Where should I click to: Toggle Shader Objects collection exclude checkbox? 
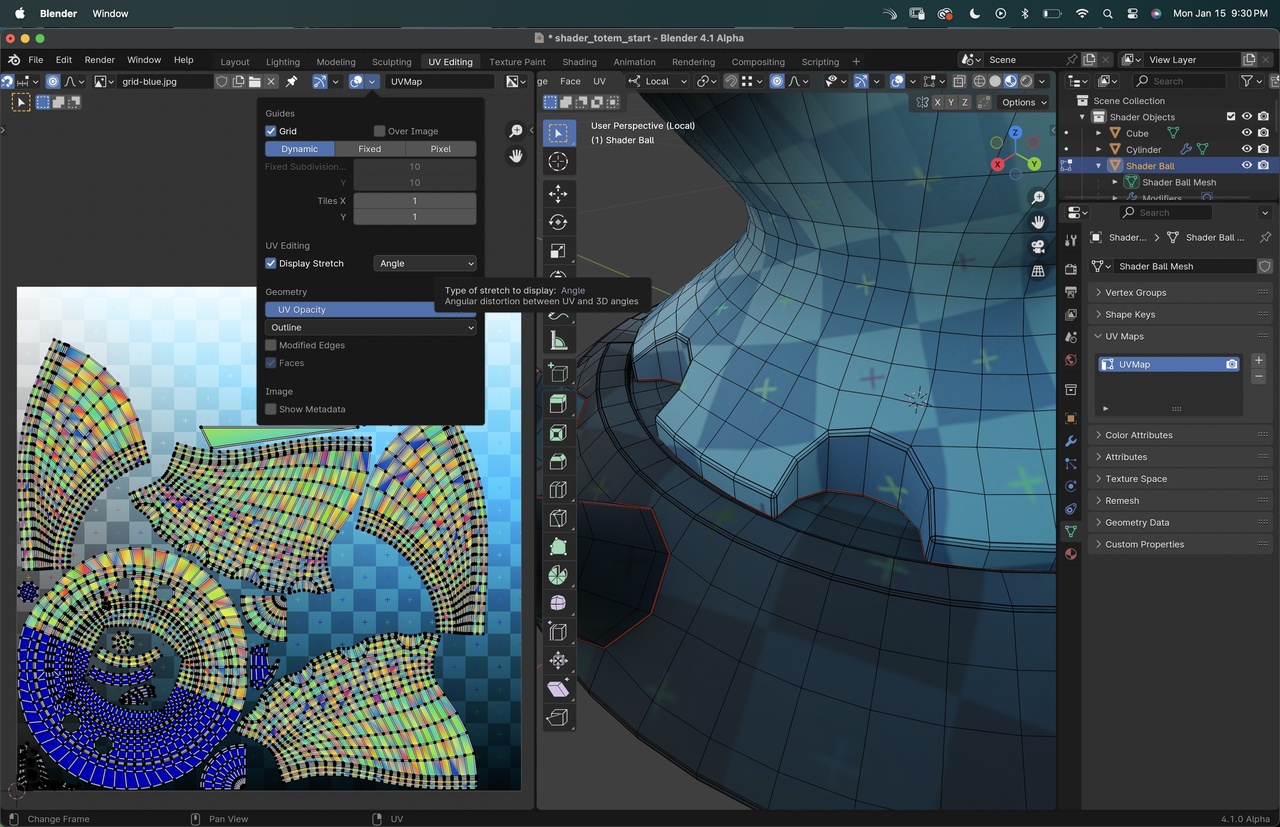point(1231,117)
